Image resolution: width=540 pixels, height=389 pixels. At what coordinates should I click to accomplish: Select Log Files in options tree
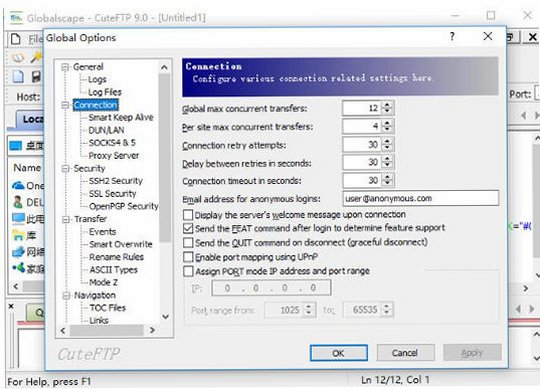[105, 92]
